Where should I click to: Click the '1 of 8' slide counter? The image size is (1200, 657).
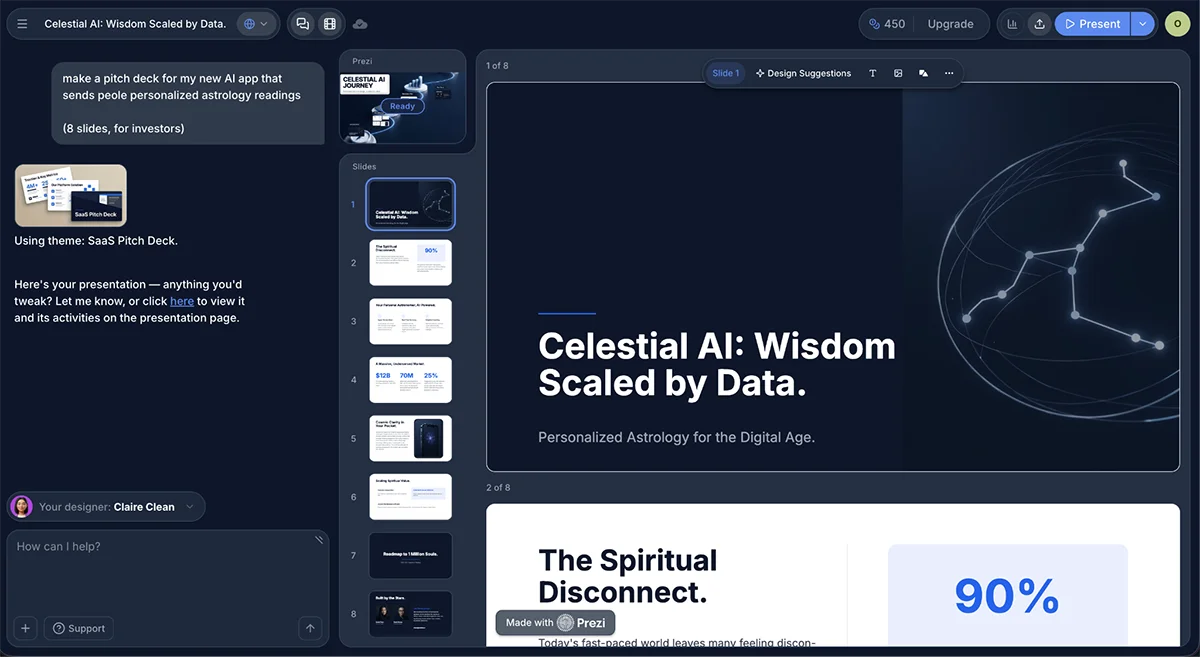497,66
